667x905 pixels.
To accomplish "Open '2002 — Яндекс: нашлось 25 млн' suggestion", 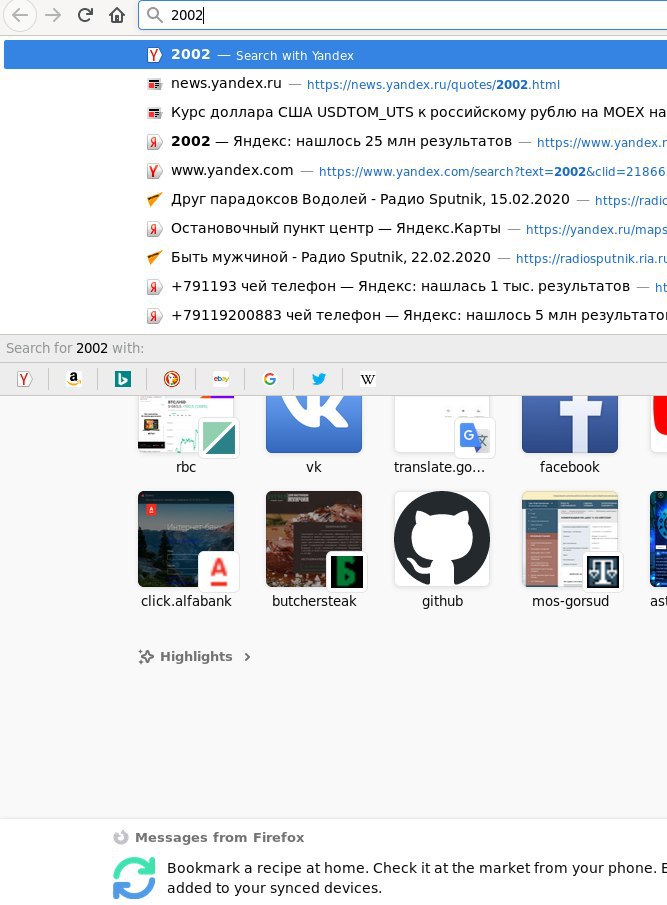I will click(335, 141).
